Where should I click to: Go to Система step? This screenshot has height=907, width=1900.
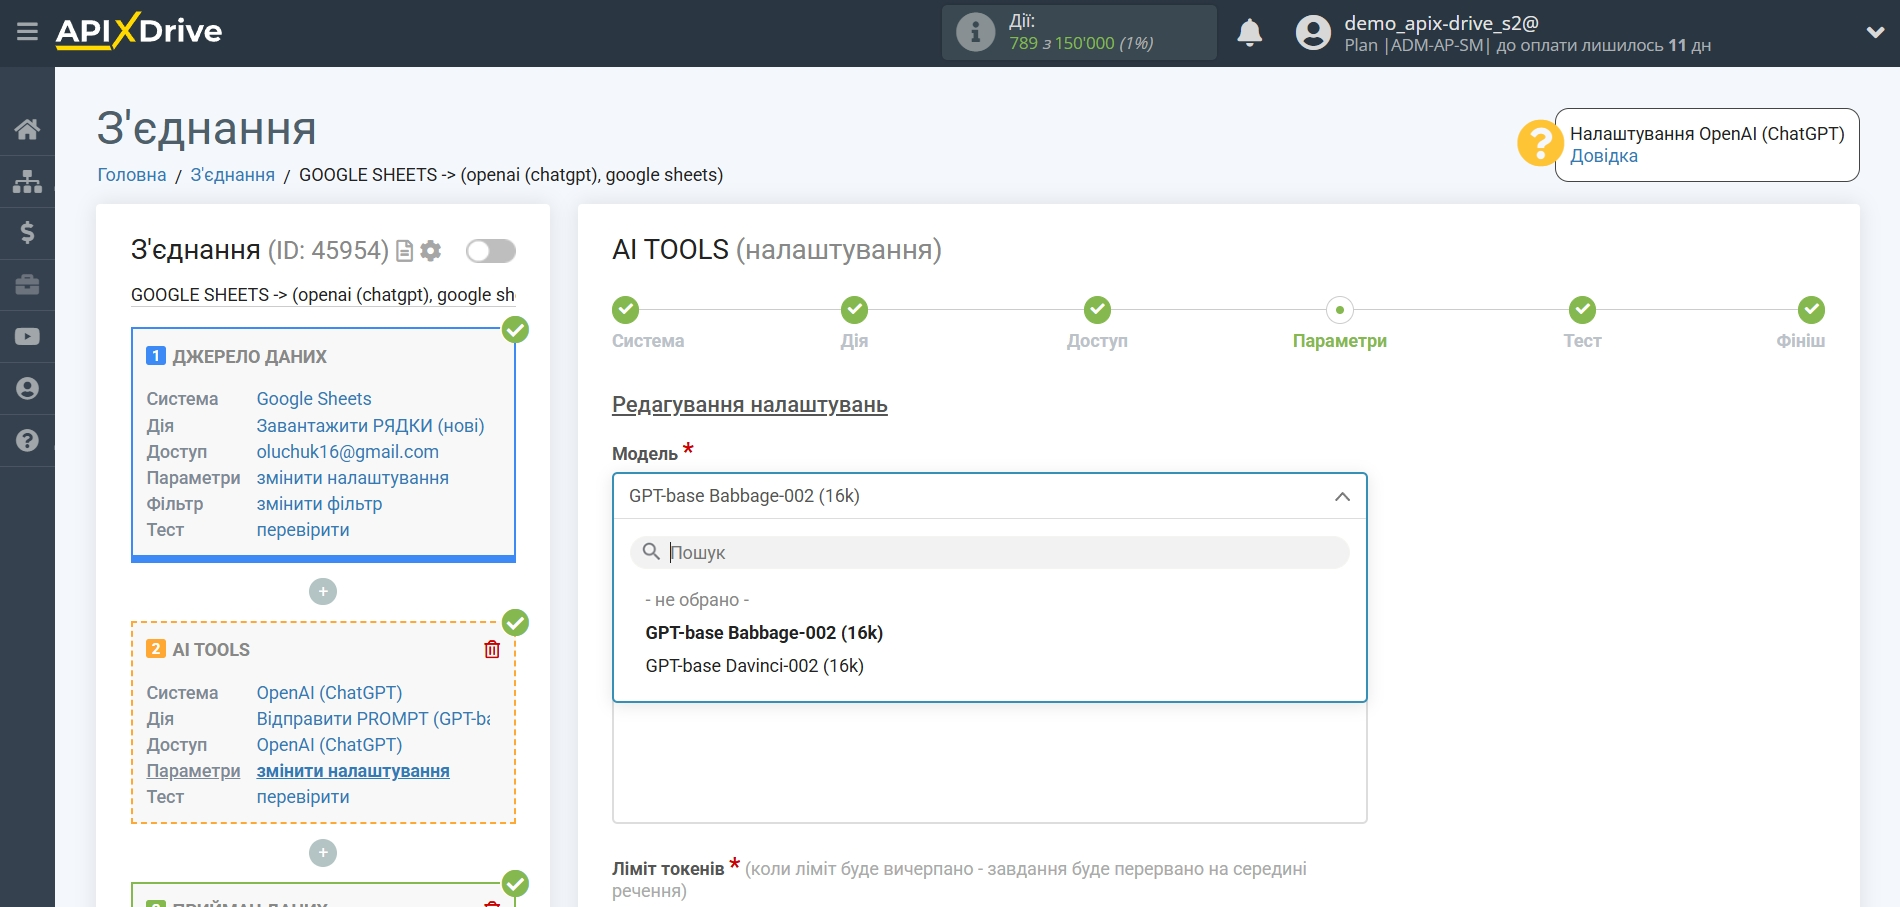pos(626,310)
